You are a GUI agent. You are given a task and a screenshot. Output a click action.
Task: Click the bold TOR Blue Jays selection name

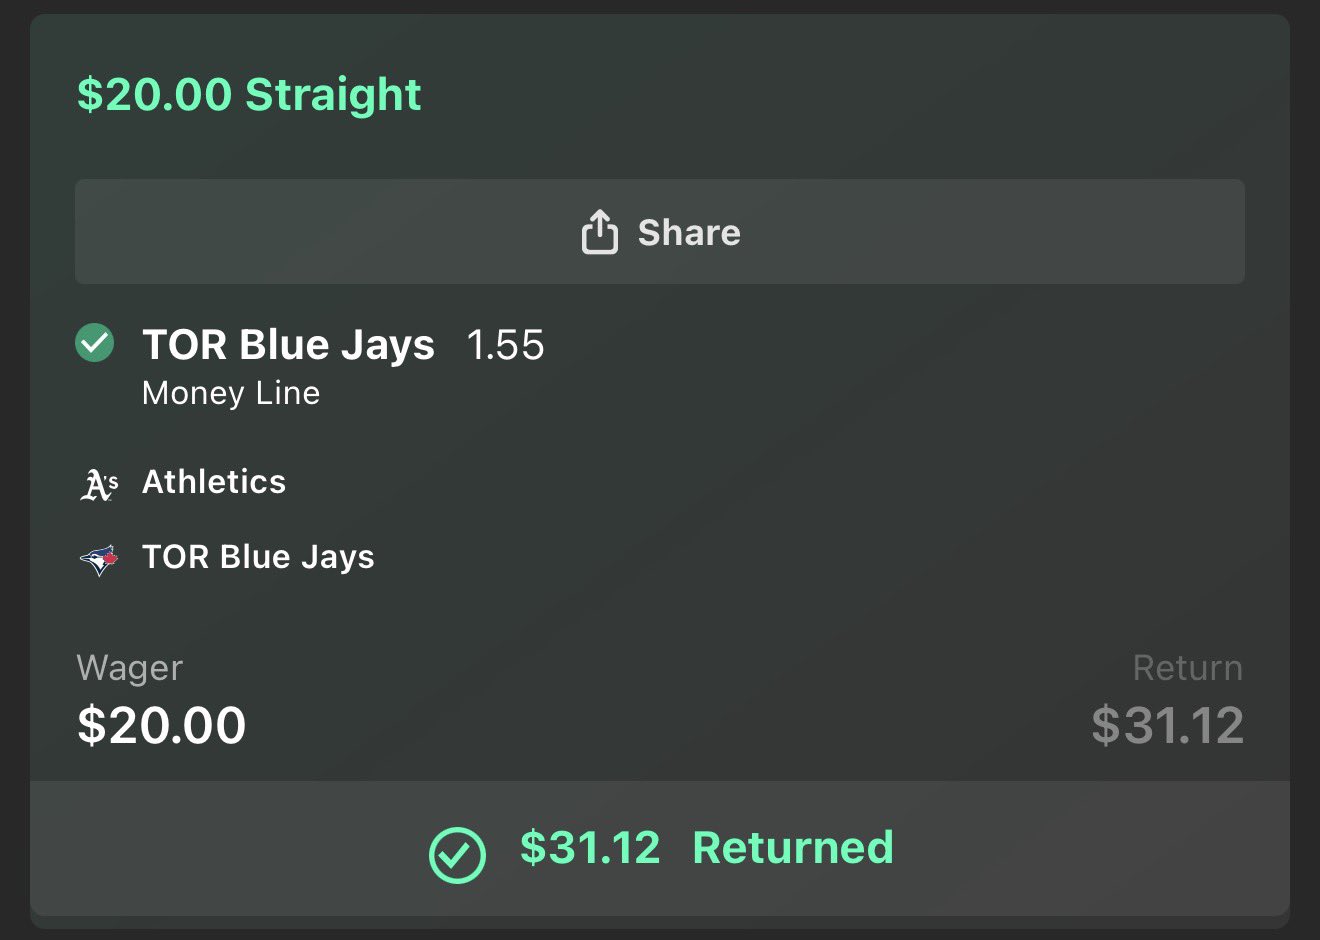[x=288, y=345]
